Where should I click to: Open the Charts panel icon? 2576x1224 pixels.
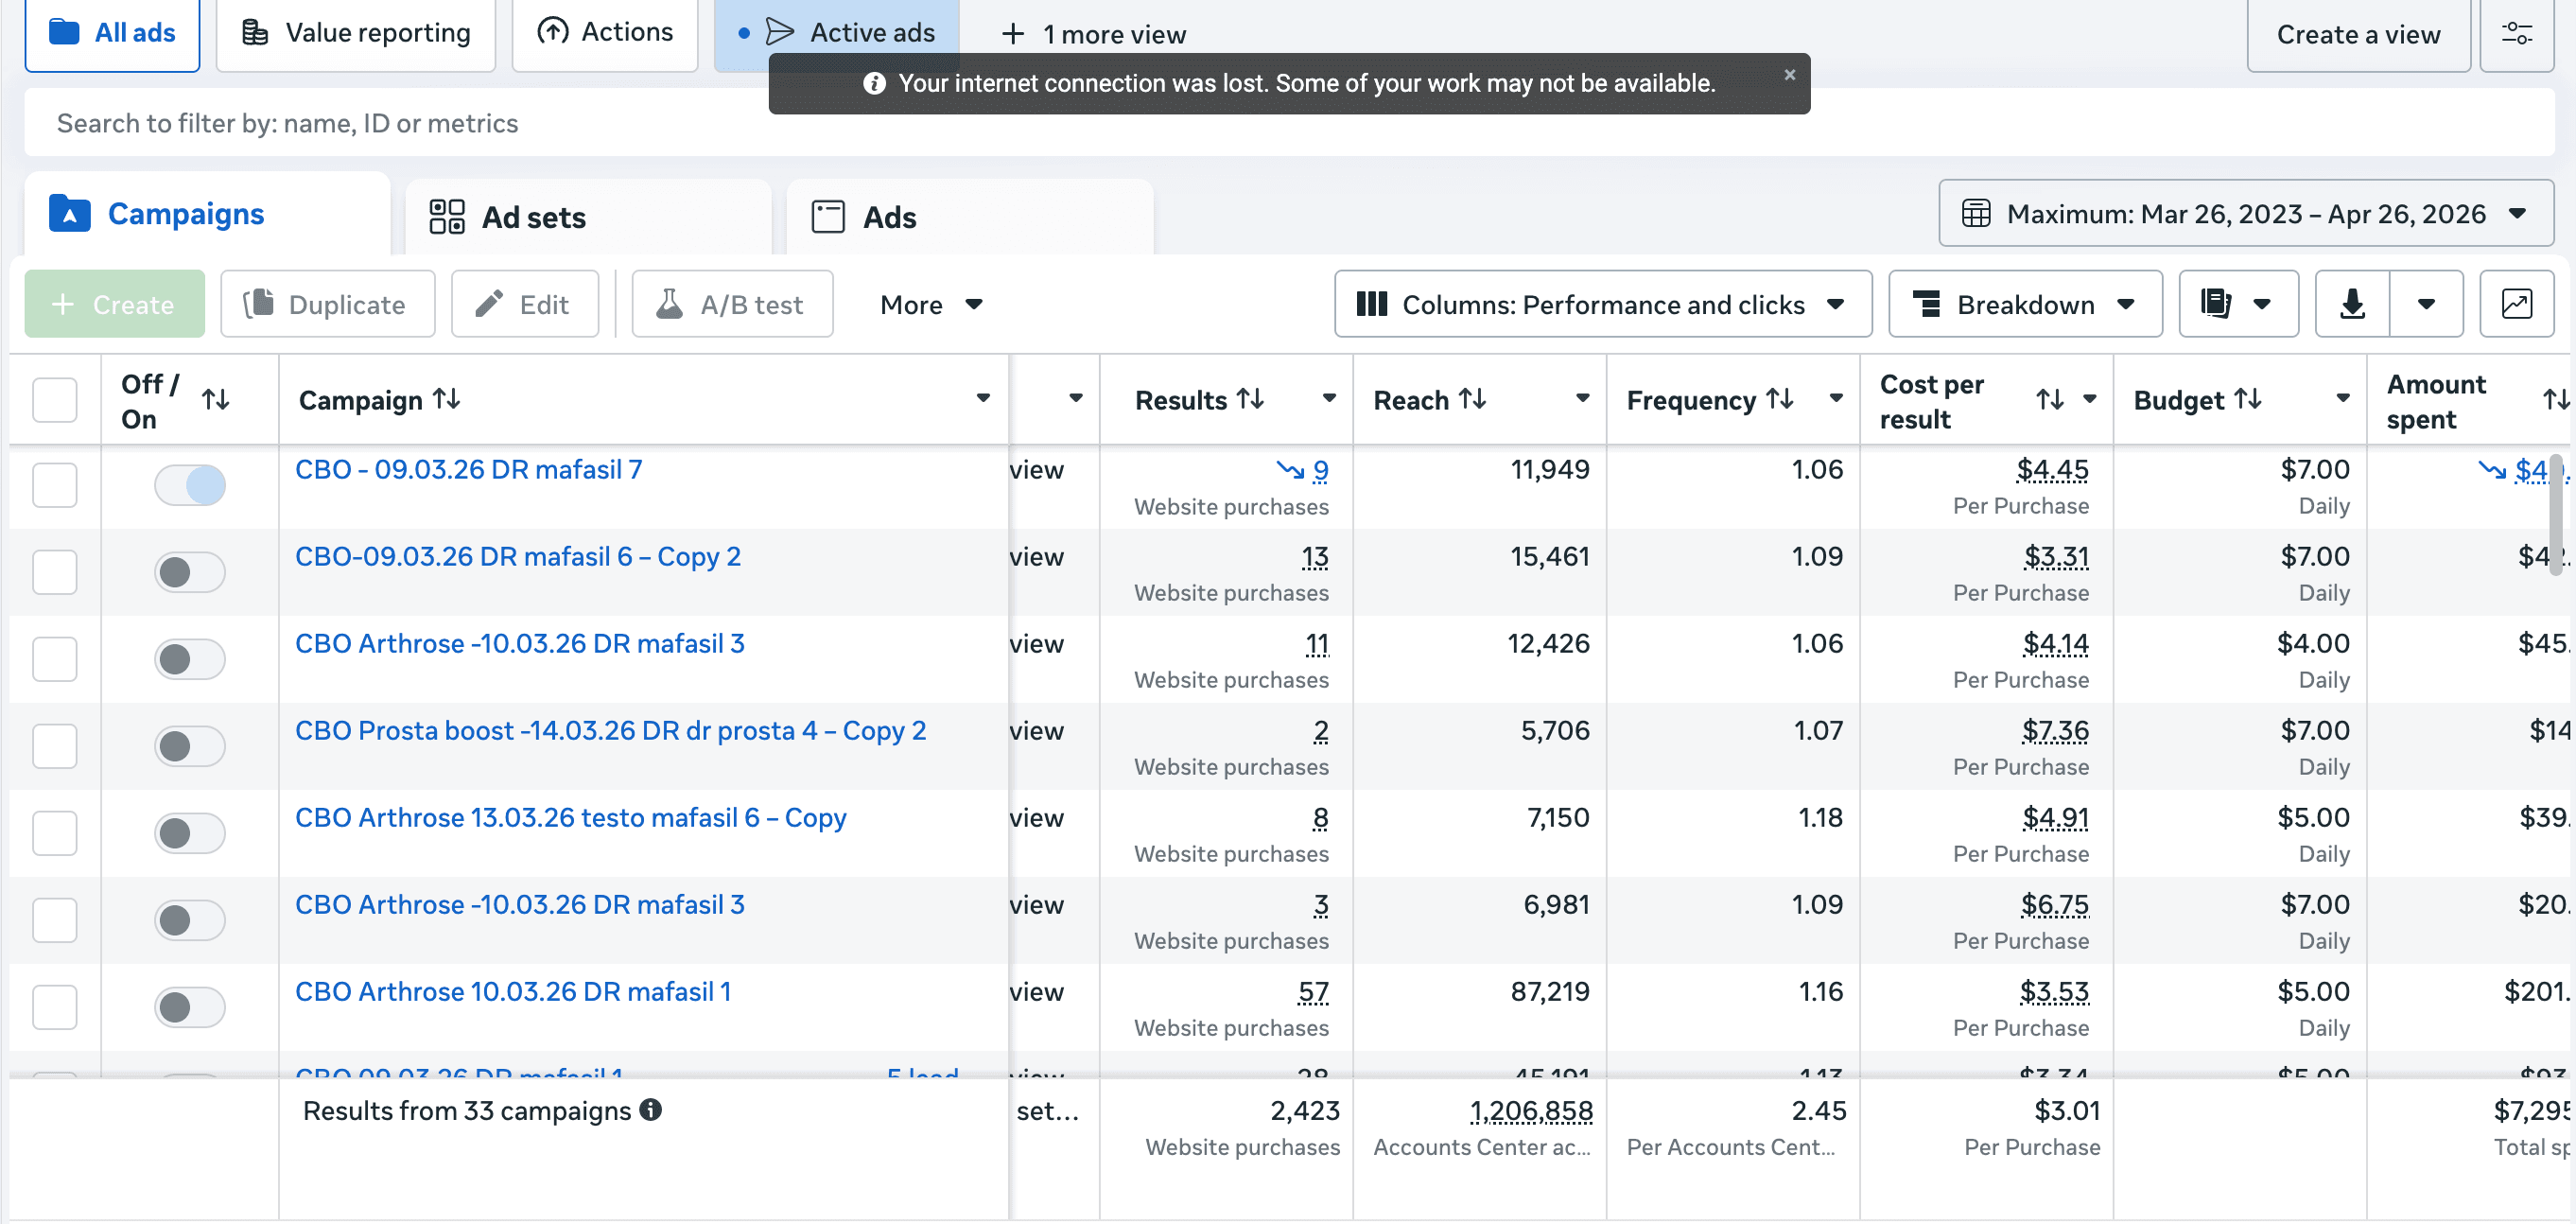coord(2517,303)
